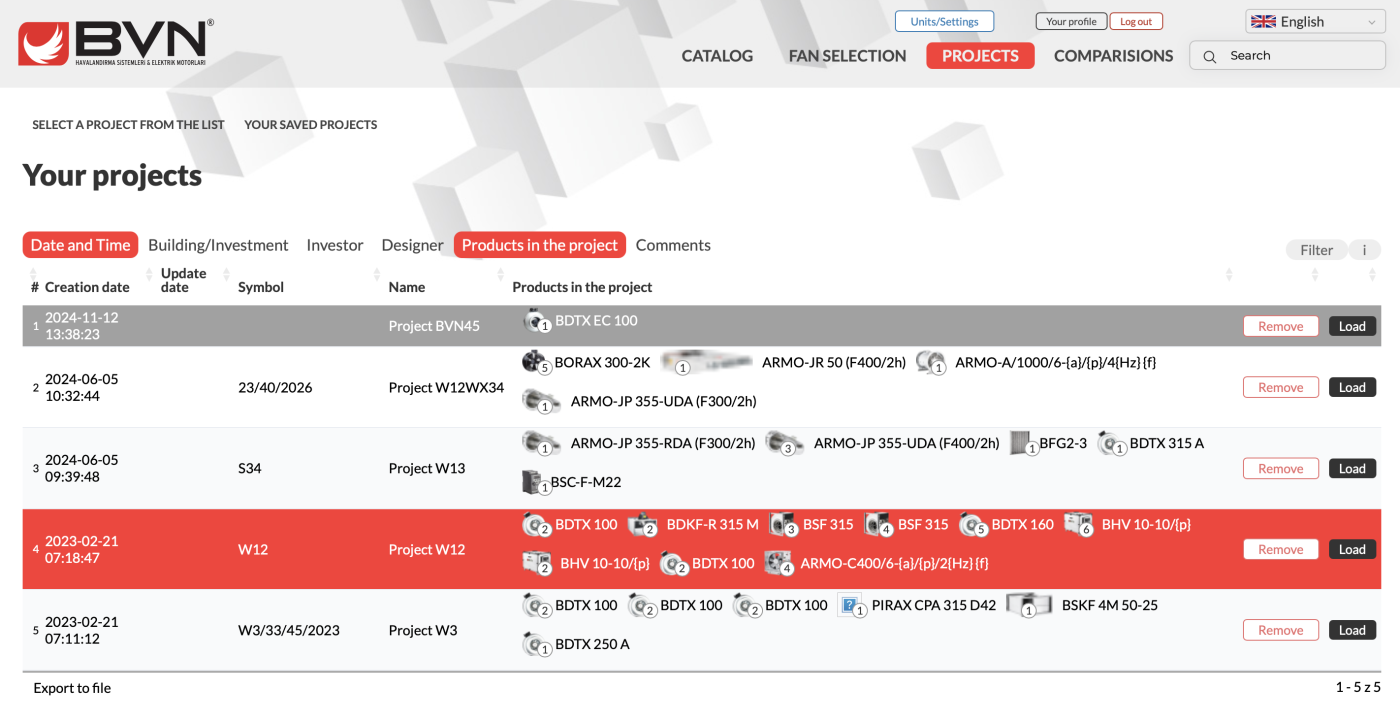Viewport: 1400px width, 721px height.
Task: Select the PIRAX CPA 315 D42 placeholder icon
Action: [852, 606]
